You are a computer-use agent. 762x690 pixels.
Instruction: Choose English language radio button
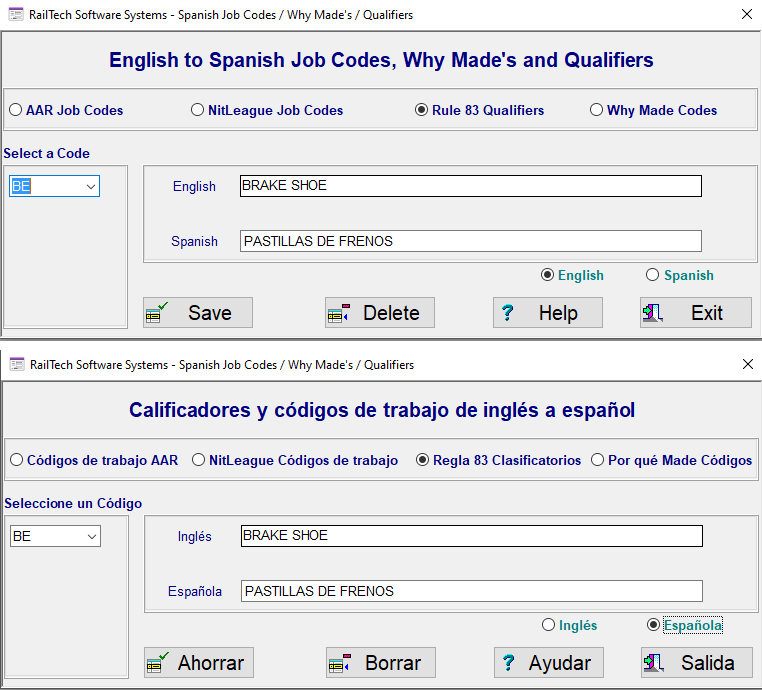[572, 275]
